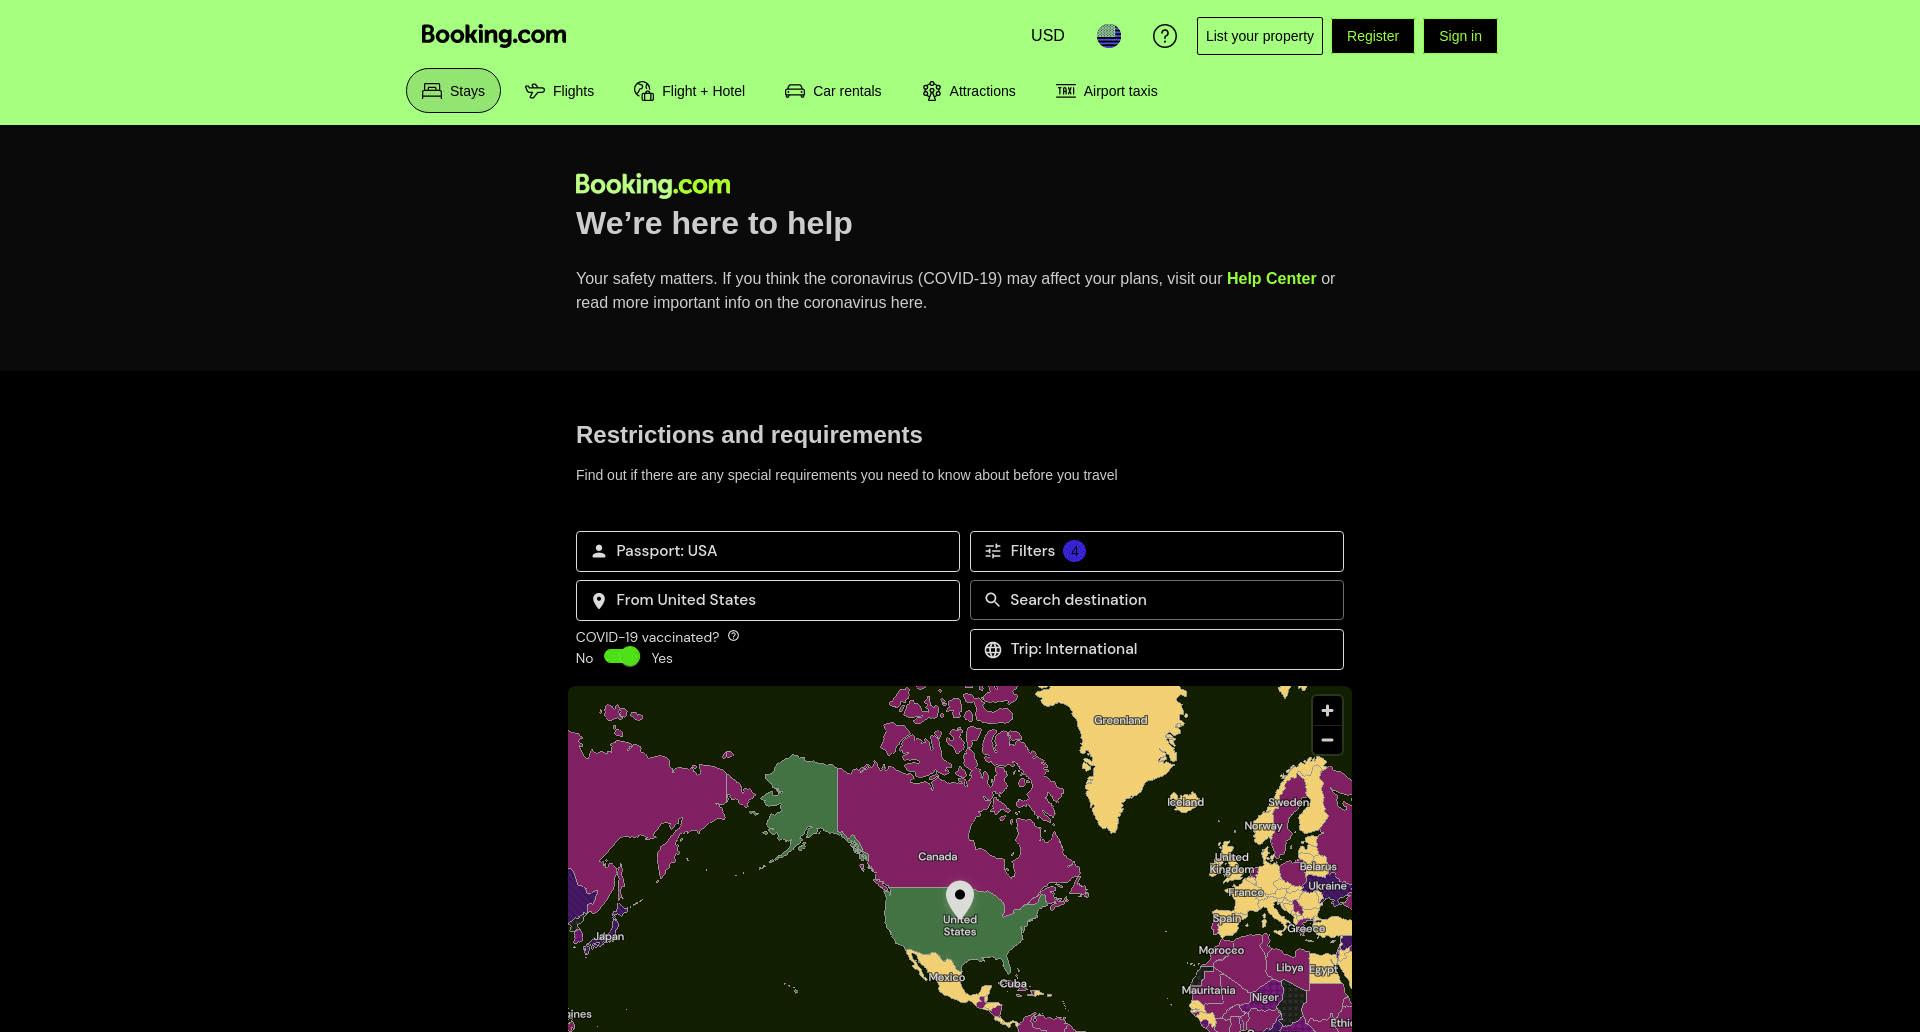Screen dimensions: 1920x1032
Task: Click the Attractions ferris wheel icon
Action: coord(932,91)
